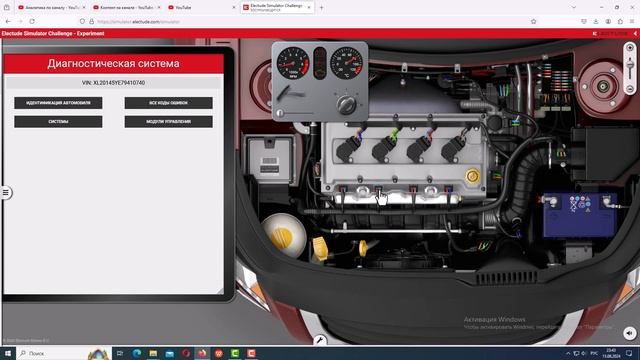This screenshot has height=360, width=640.
Task: Open the browser application menu
Action: click(x=632, y=21)
